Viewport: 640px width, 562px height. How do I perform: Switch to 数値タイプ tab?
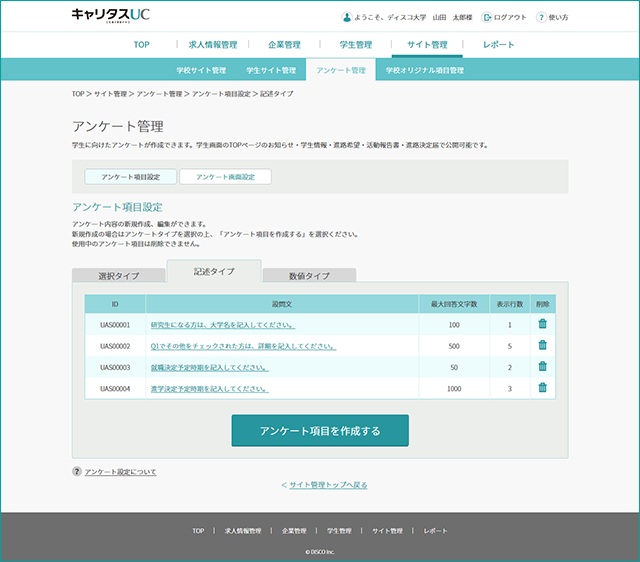point(309,275)
